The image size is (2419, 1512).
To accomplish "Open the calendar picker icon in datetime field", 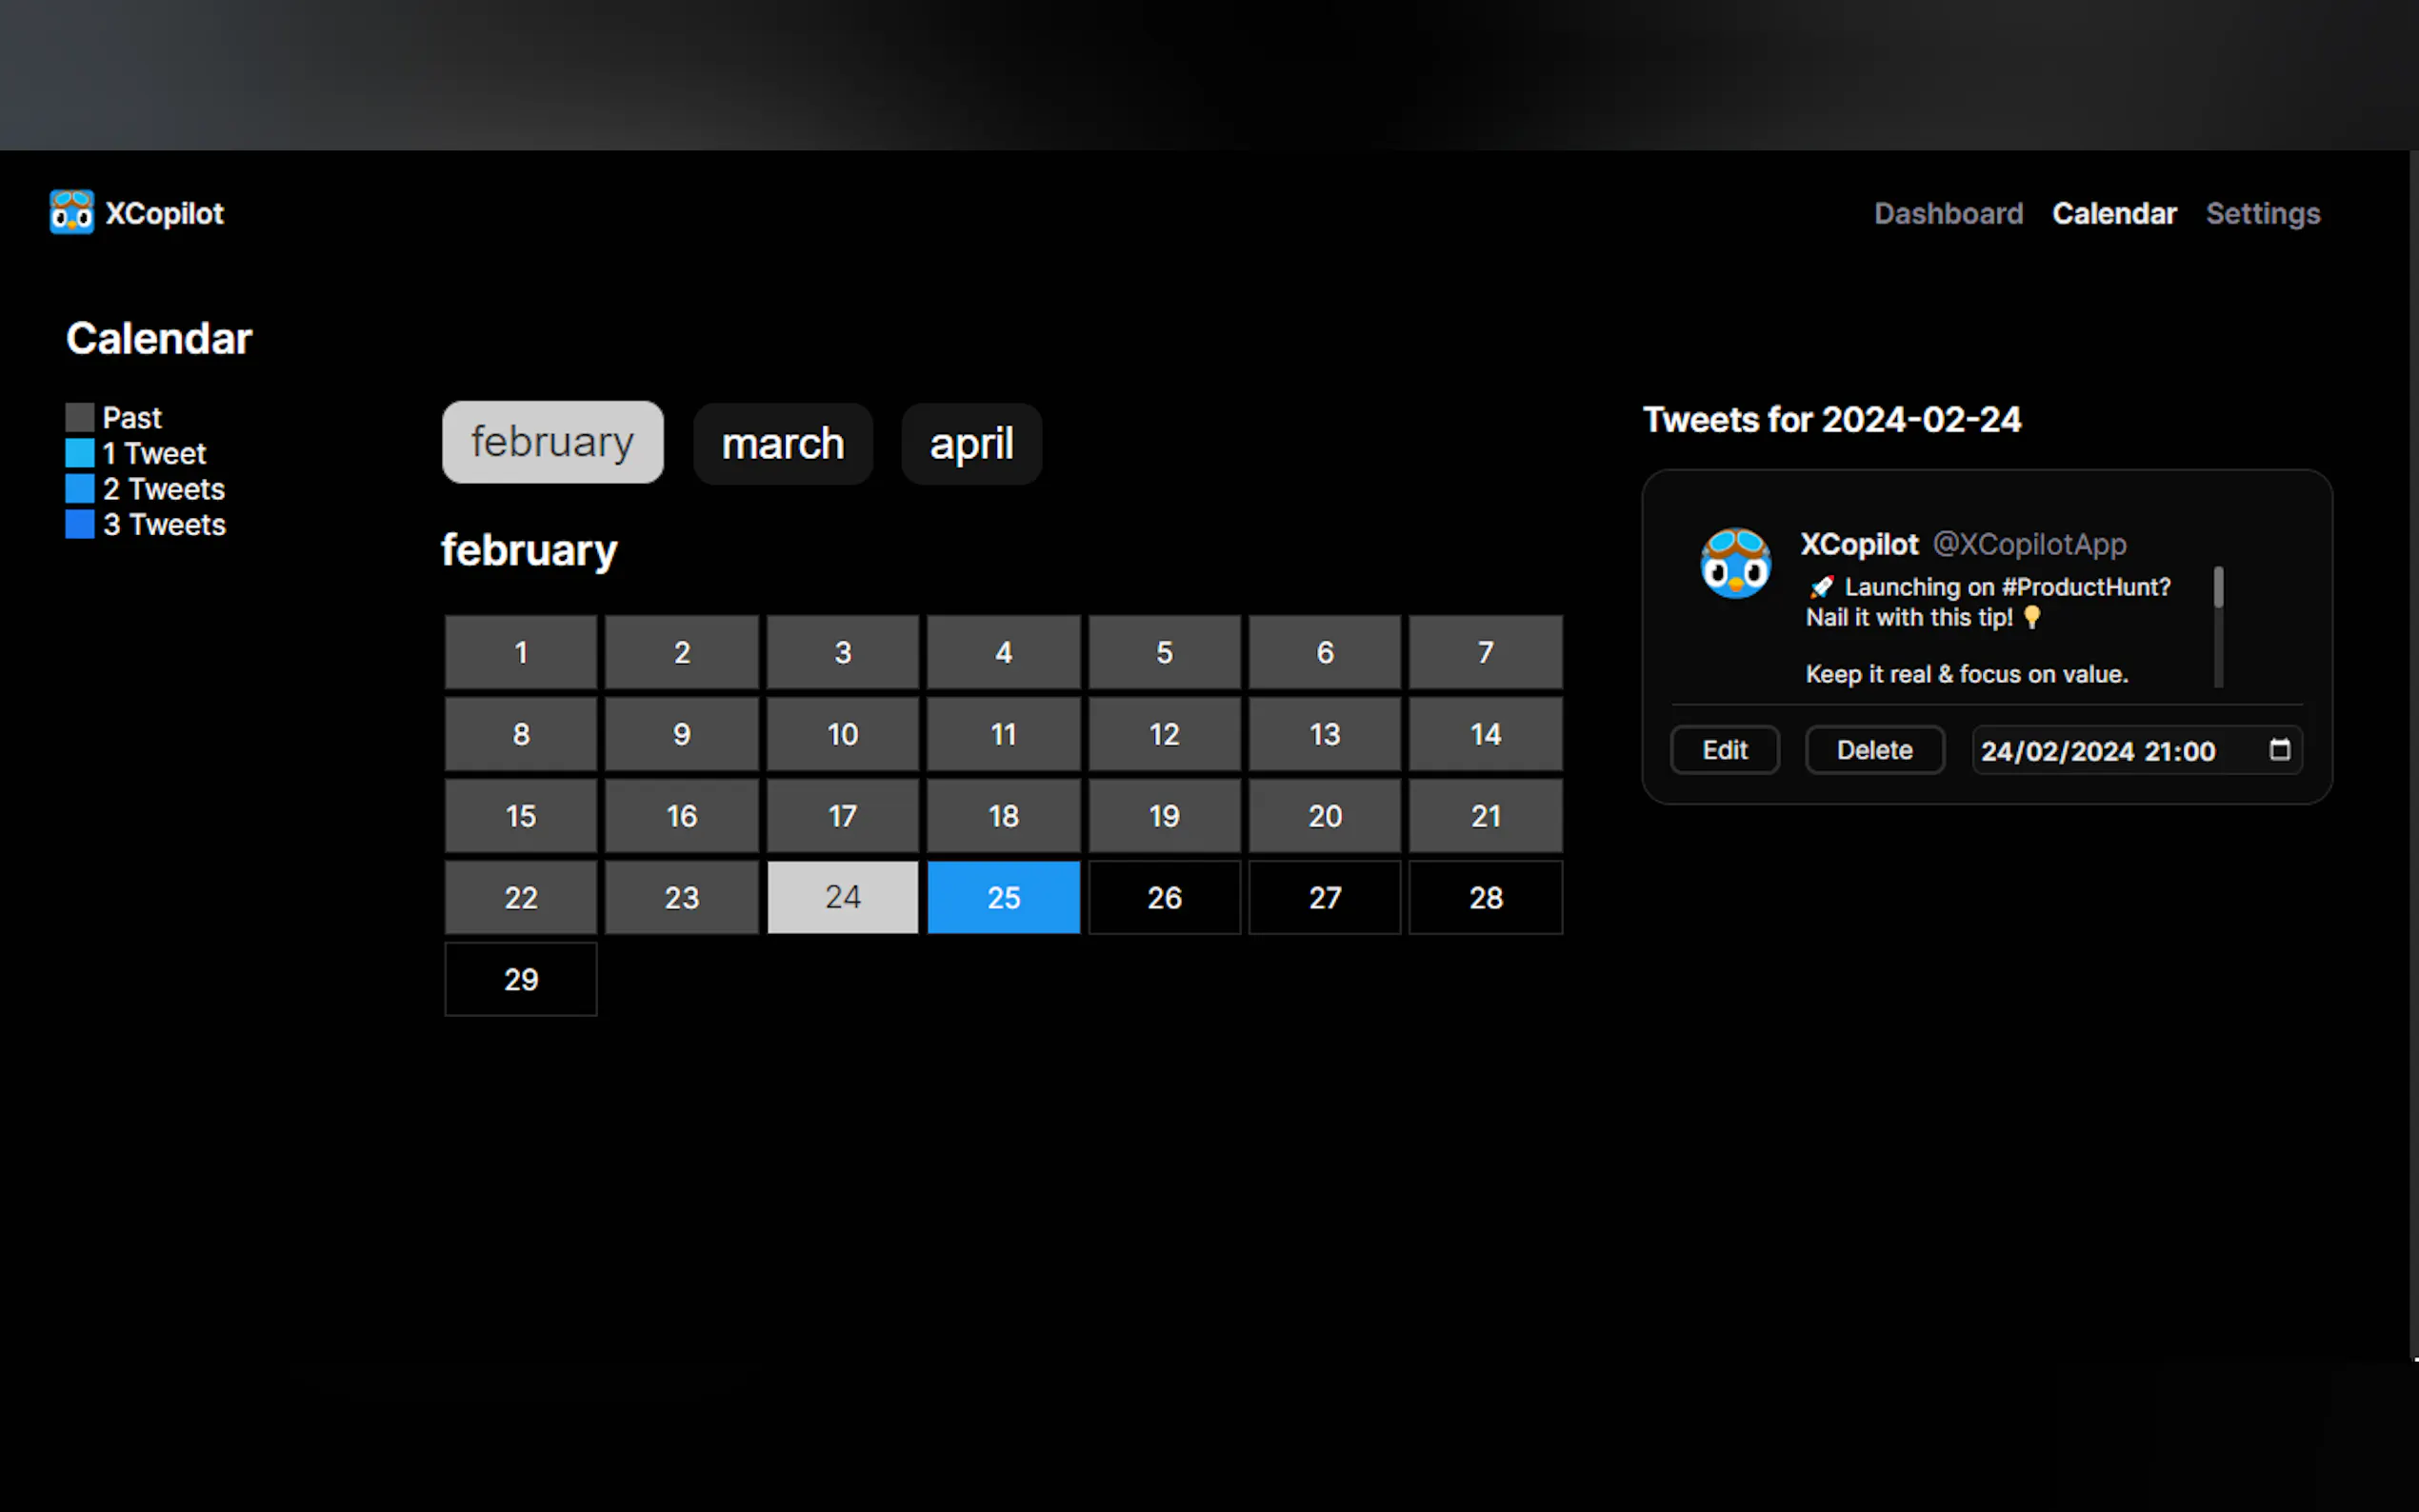I will tap(2279, 750).
